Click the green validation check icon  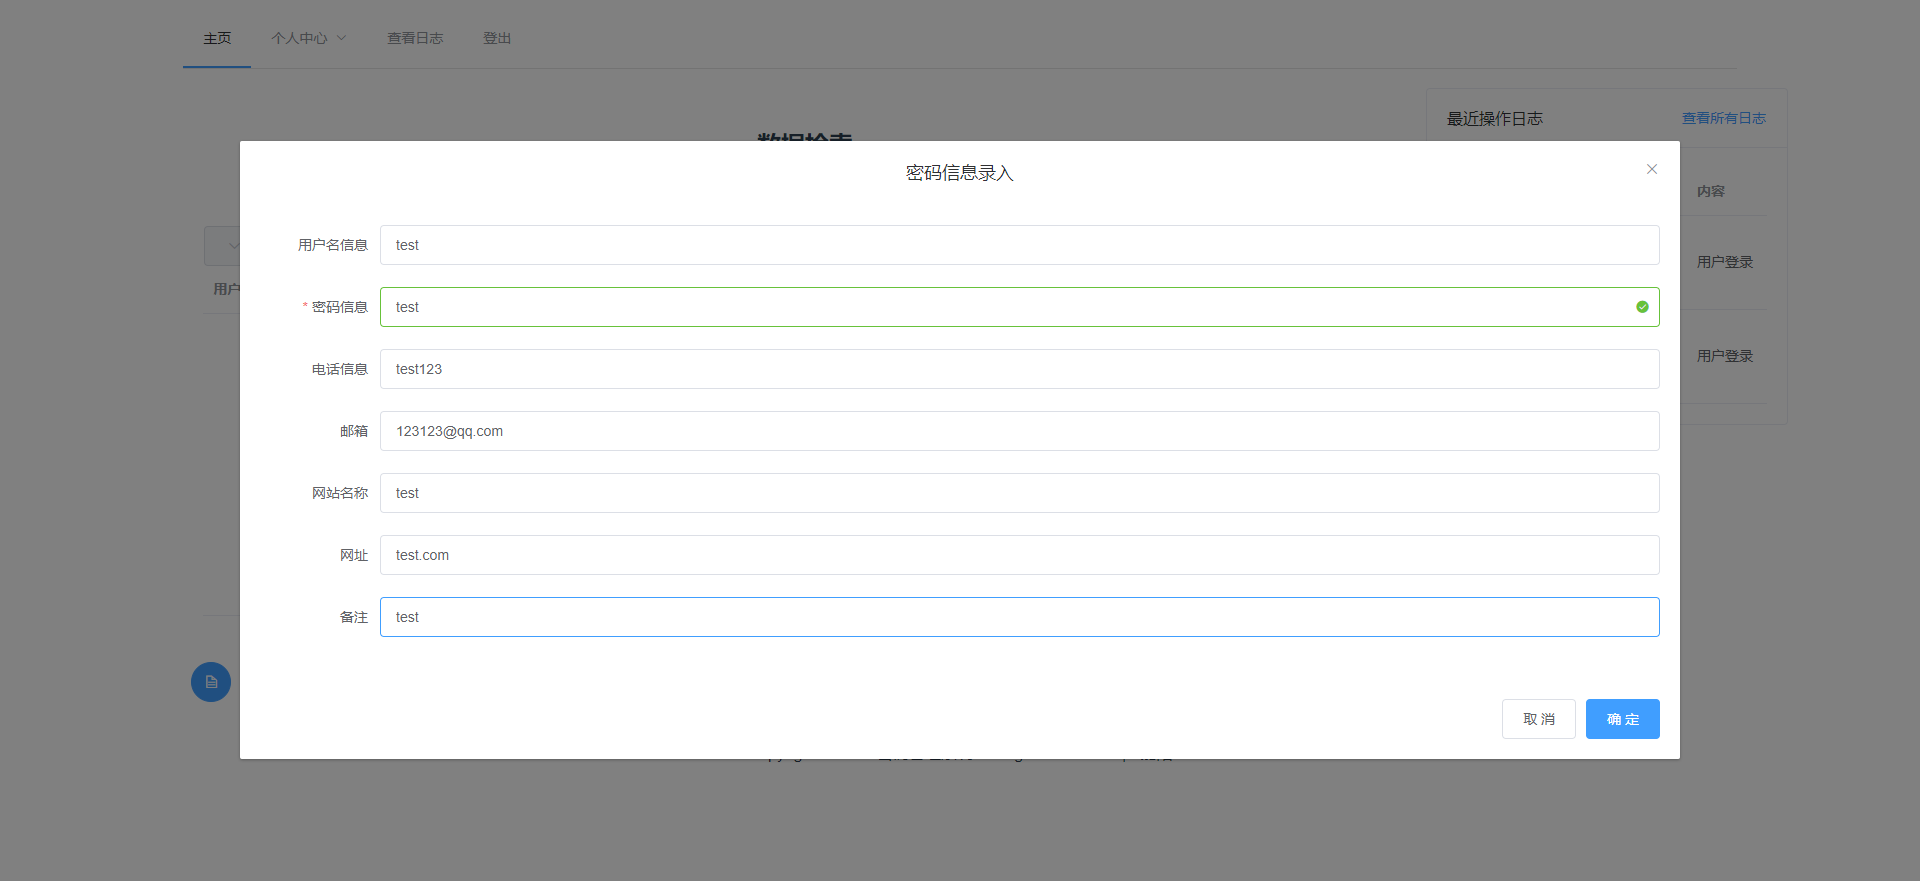click(1642, 307)
